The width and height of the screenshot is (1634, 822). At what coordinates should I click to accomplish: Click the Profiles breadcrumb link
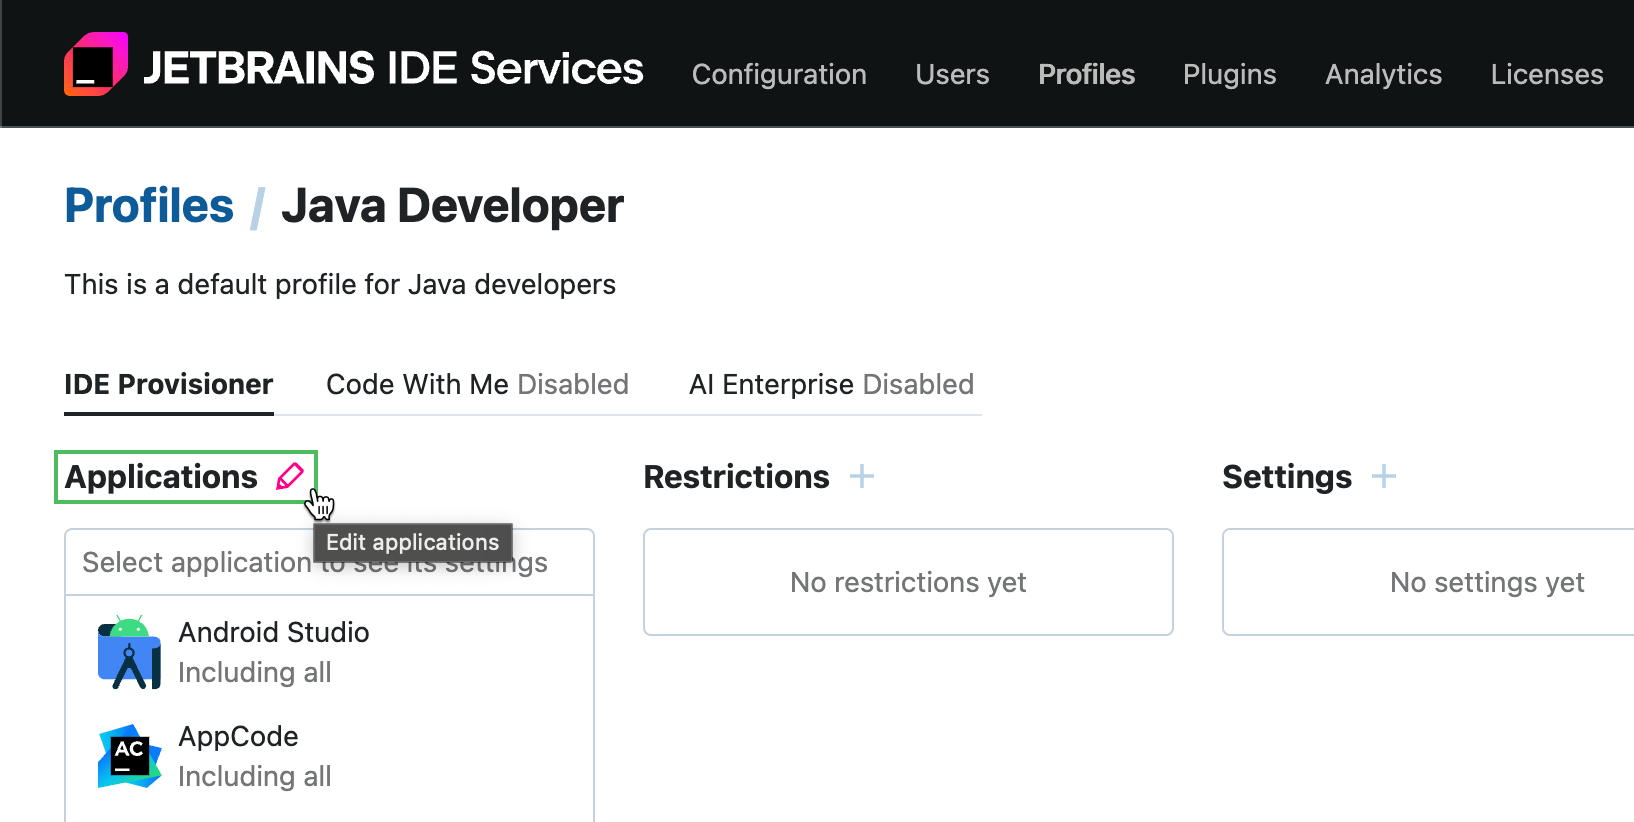click(x=149, y=207)
